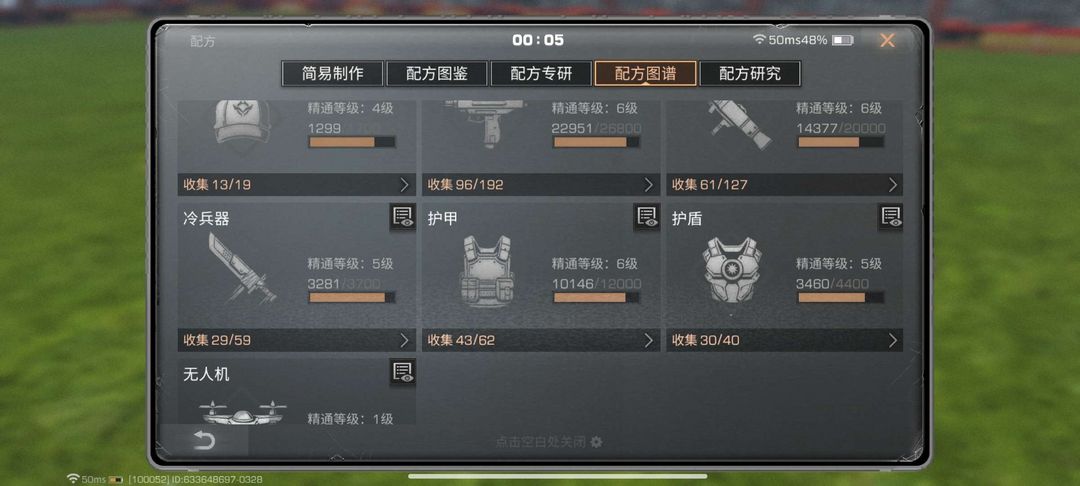Expand the 收集 96/192 collection row
1080x486 pixels.
(x=541, y=184)
